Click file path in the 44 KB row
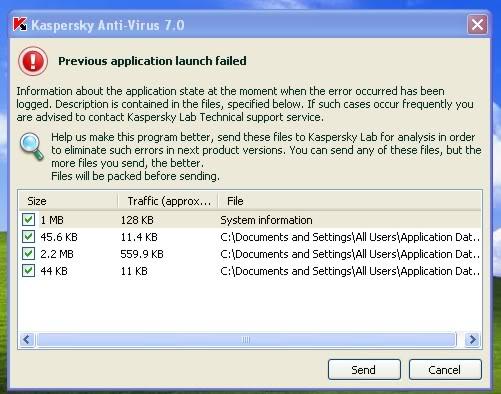Image resolution: width=501 pixels, height=394 pixels. tap(350, 271)
